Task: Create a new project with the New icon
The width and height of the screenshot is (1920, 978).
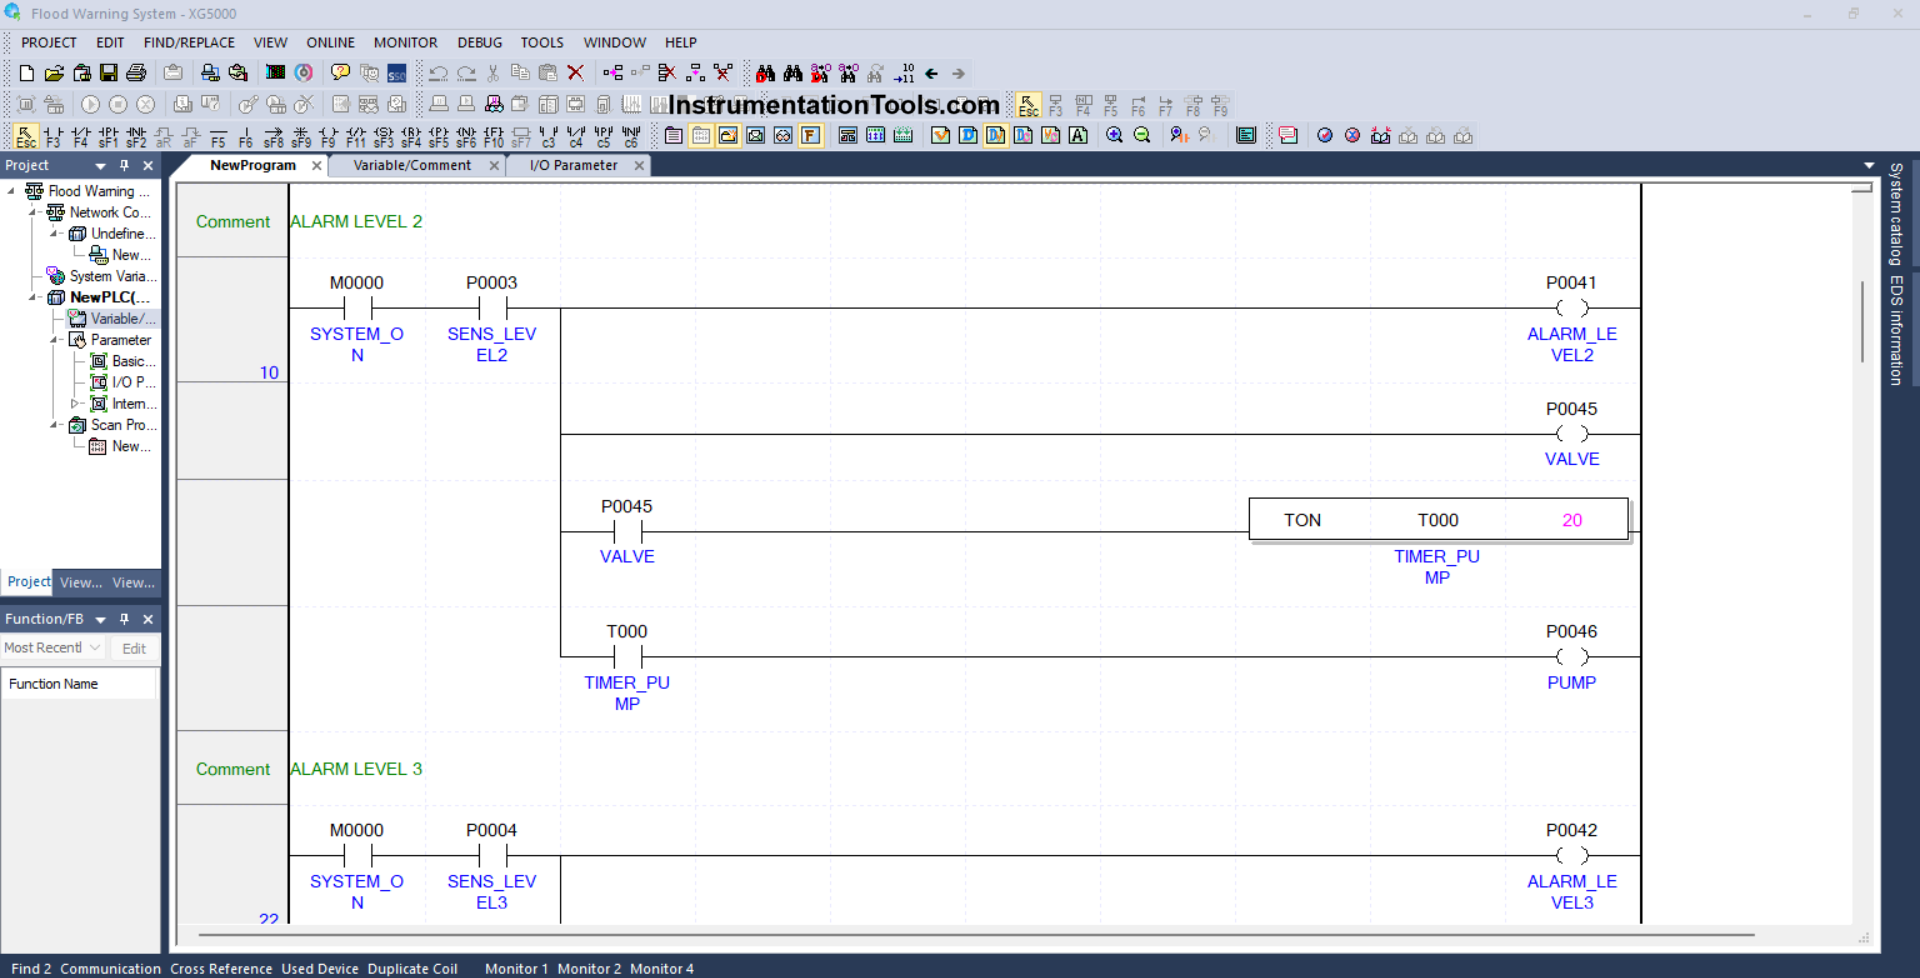Action: 27,73
